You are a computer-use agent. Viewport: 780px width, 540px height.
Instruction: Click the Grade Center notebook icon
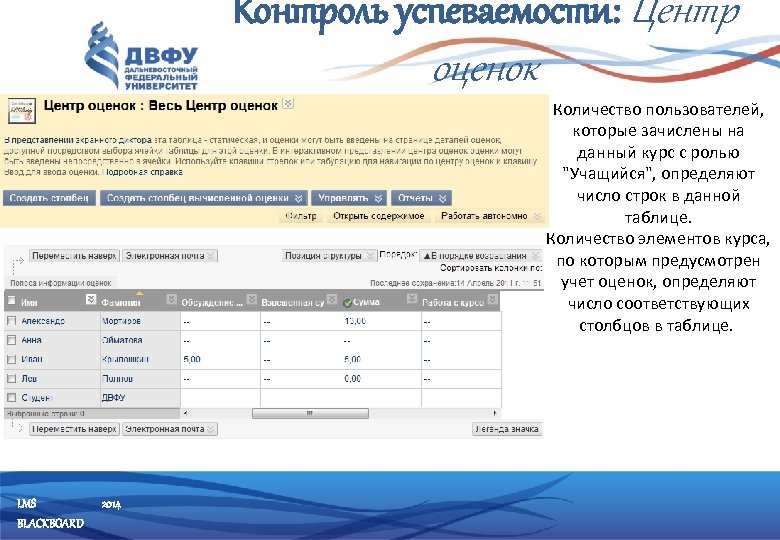point(22,110)
